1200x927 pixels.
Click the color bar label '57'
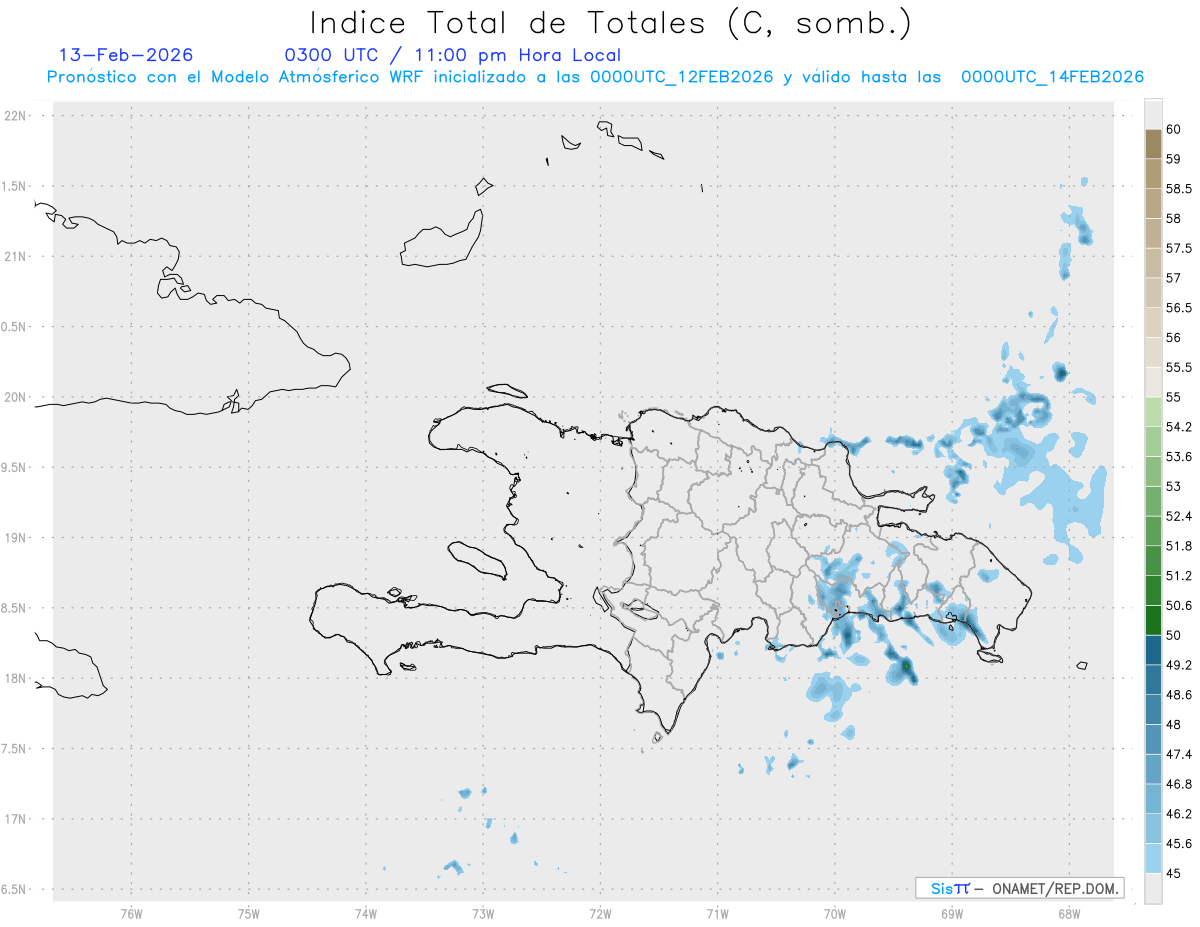1174,278
